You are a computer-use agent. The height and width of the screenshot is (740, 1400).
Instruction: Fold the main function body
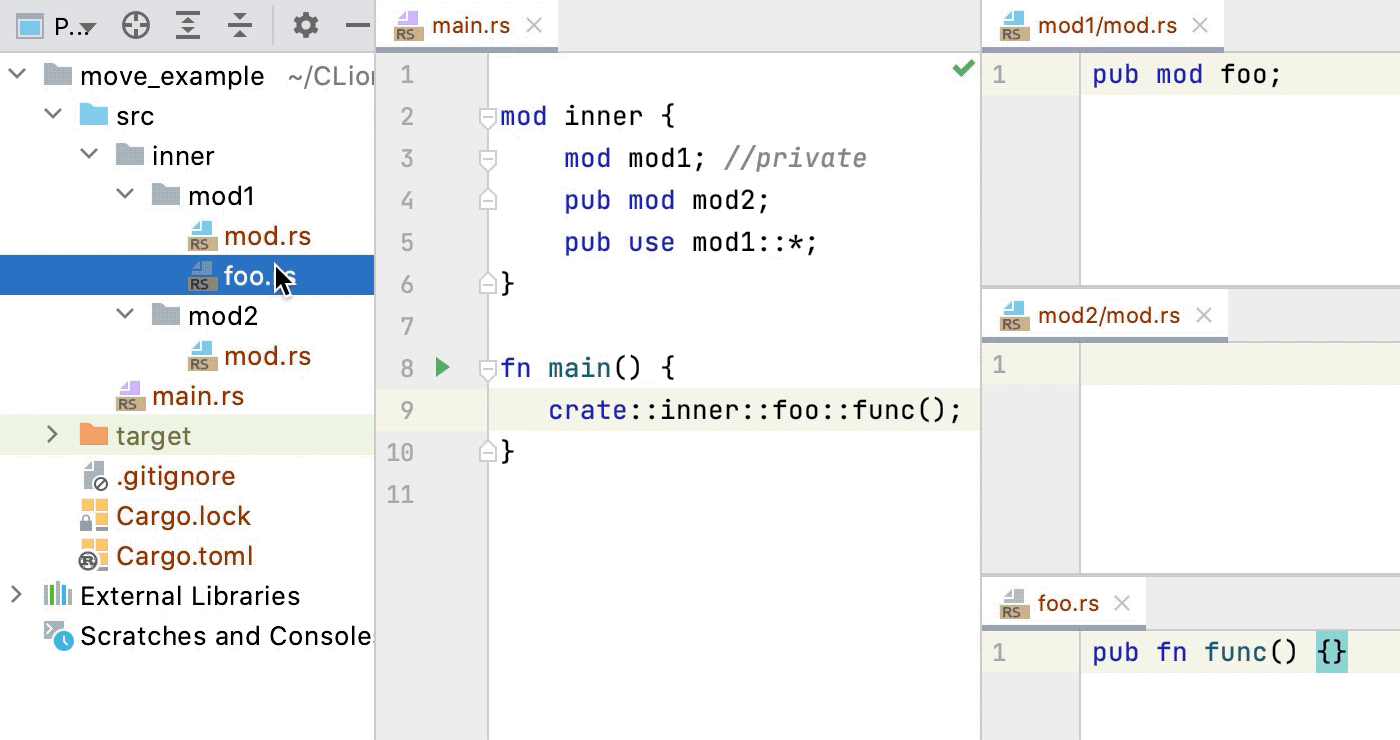pyautogui.click(x=487, y=368)
